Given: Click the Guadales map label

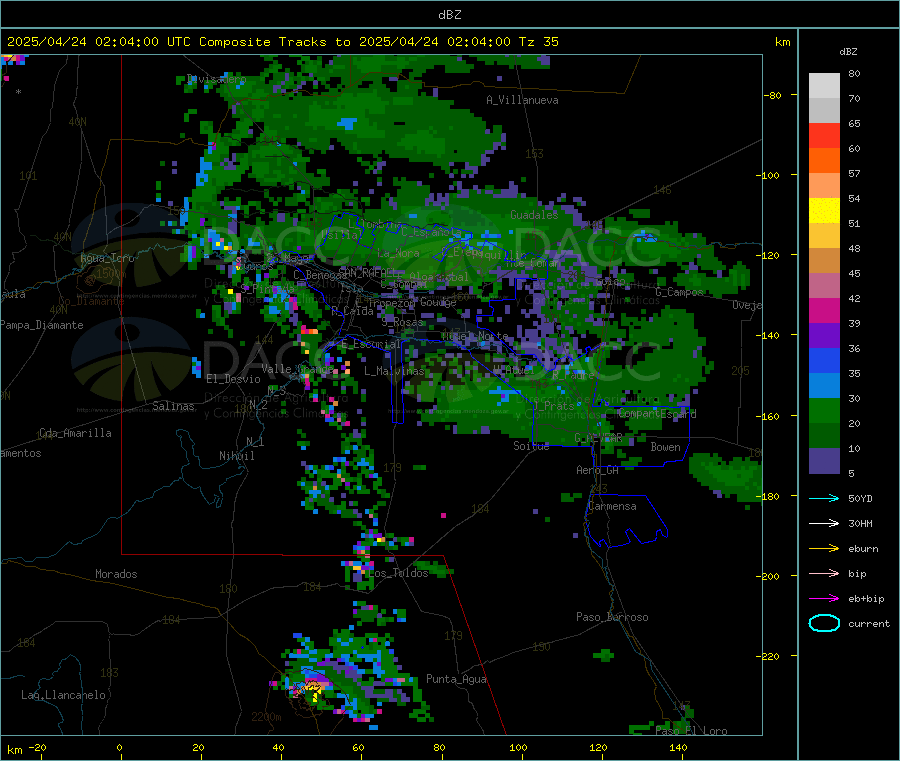Looking at the screenshot, I should coord(534,215).
